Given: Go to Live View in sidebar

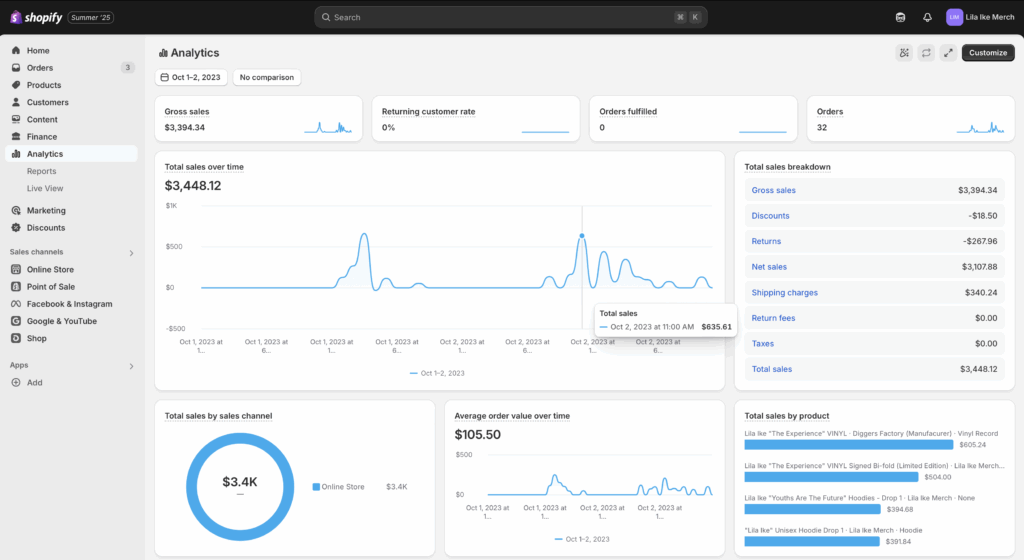Looking at the screenshot, I should (x=45, y=188).
